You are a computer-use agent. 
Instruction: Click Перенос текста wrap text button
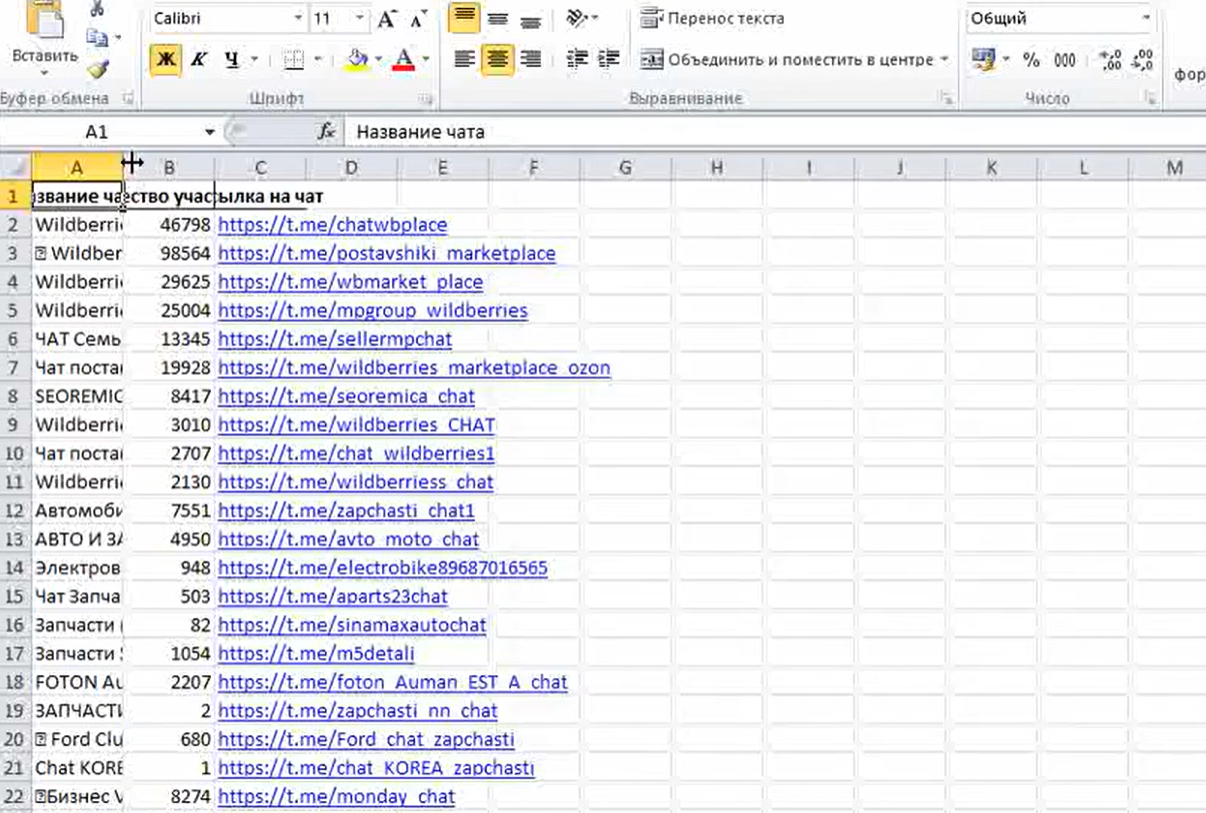coord(712,19)
